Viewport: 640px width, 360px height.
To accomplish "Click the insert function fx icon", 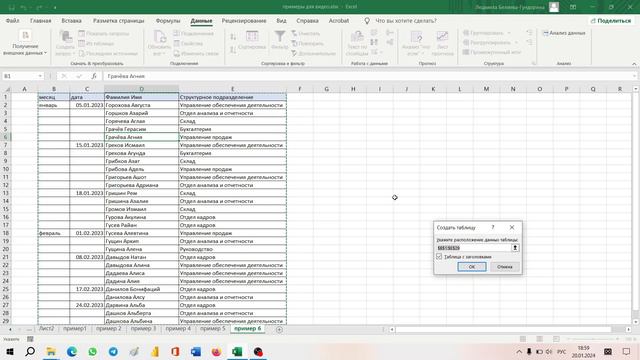I will [93, 76].
